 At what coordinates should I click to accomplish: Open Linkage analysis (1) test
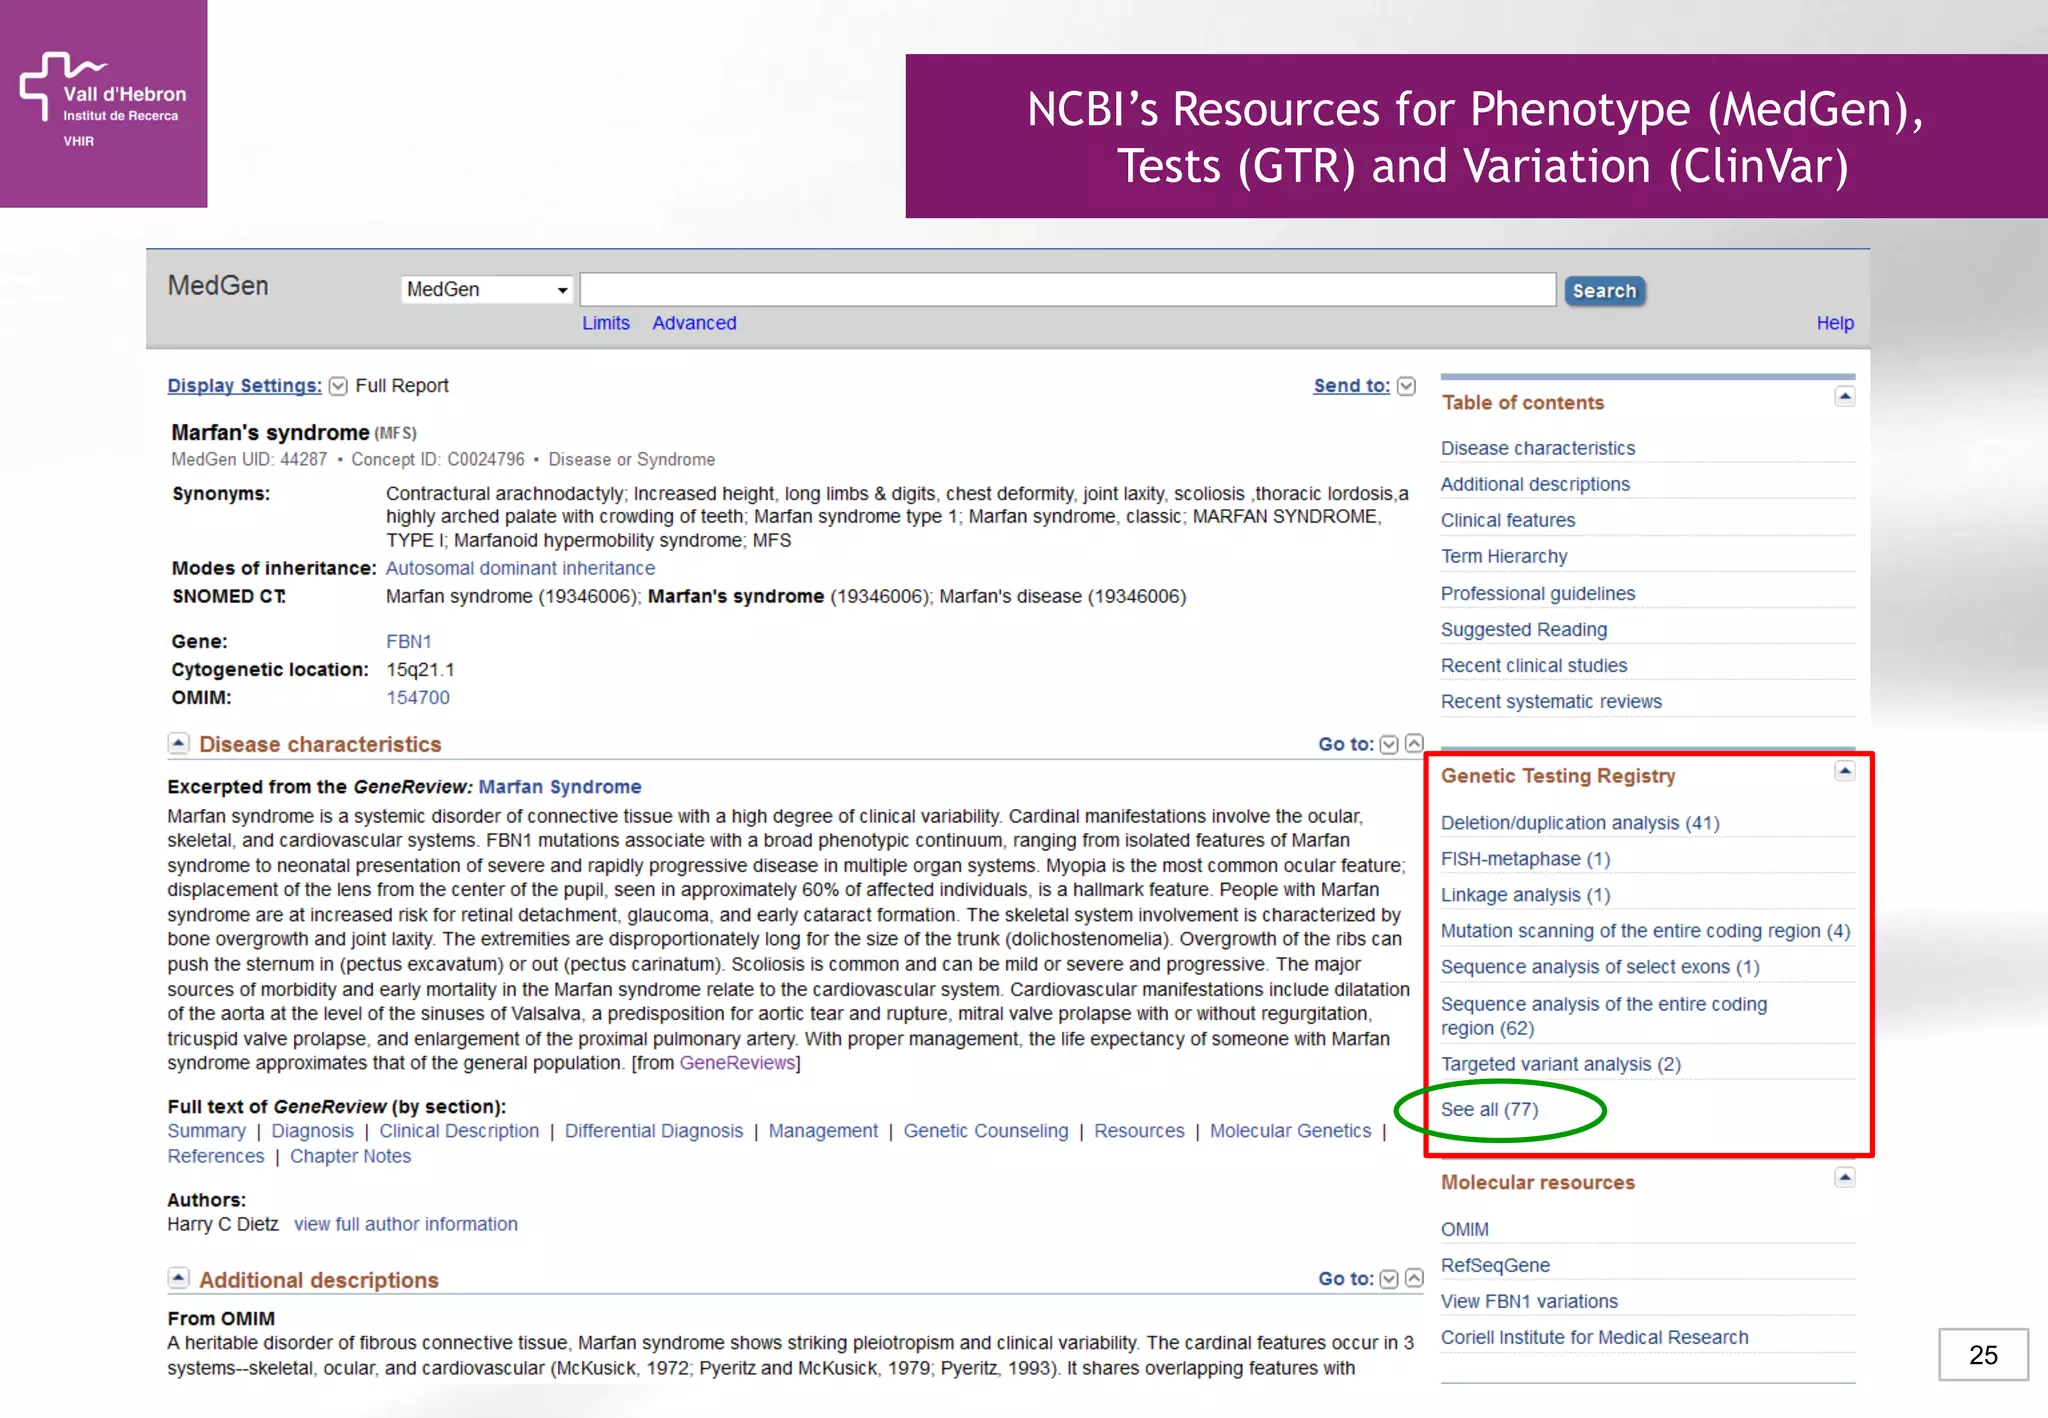(x=1525, y=895)
